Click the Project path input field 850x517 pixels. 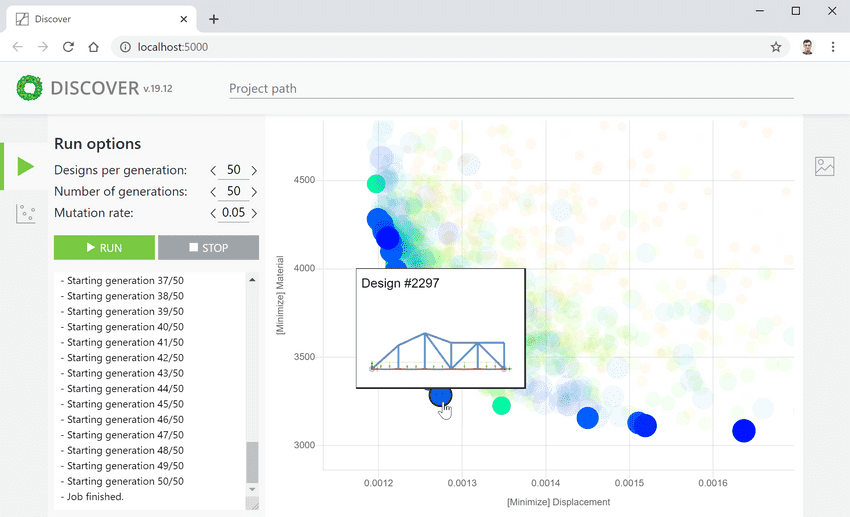click(x=510, y=88)
